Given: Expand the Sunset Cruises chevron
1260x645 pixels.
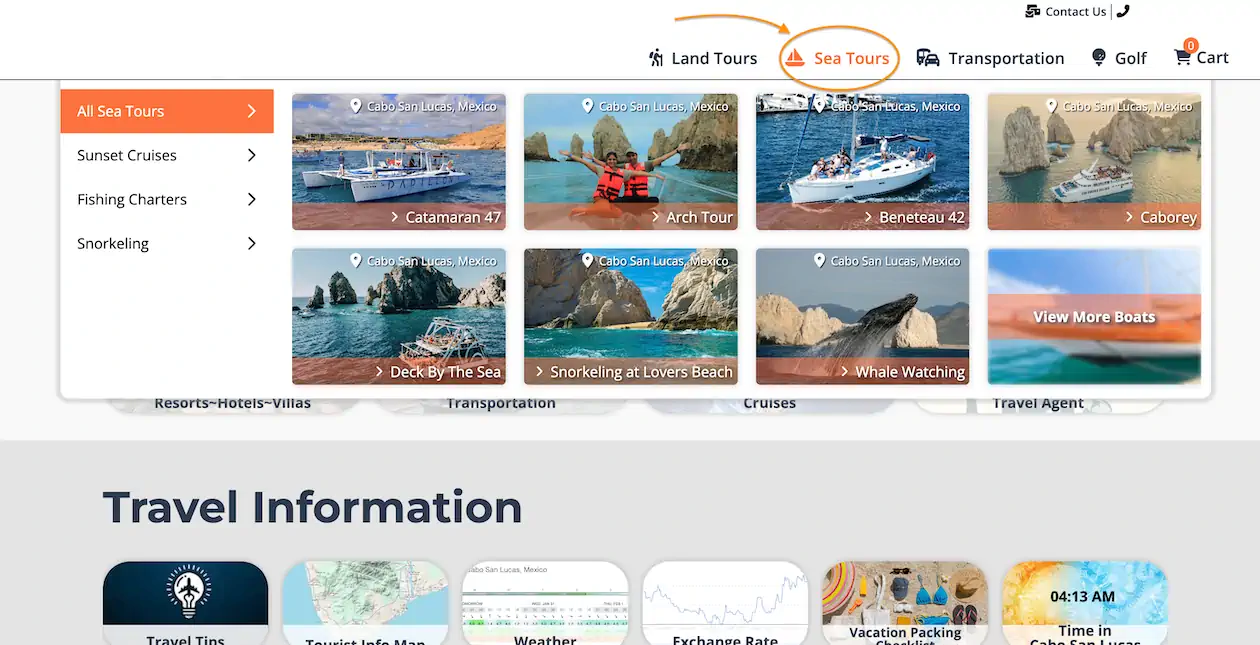Looking at the screenshot, I should click(251, 155).
